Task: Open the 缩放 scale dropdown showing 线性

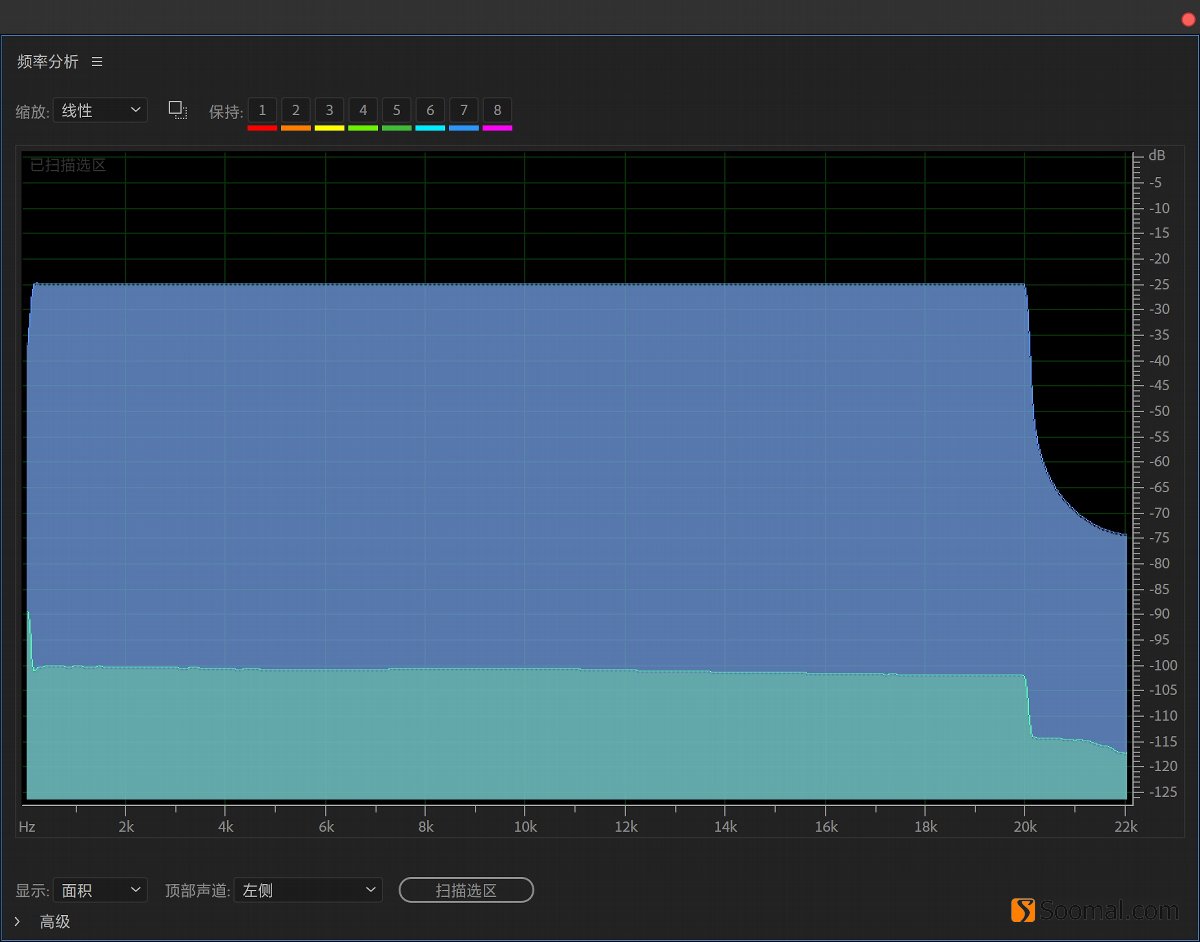Action: [x=100, y=110]
